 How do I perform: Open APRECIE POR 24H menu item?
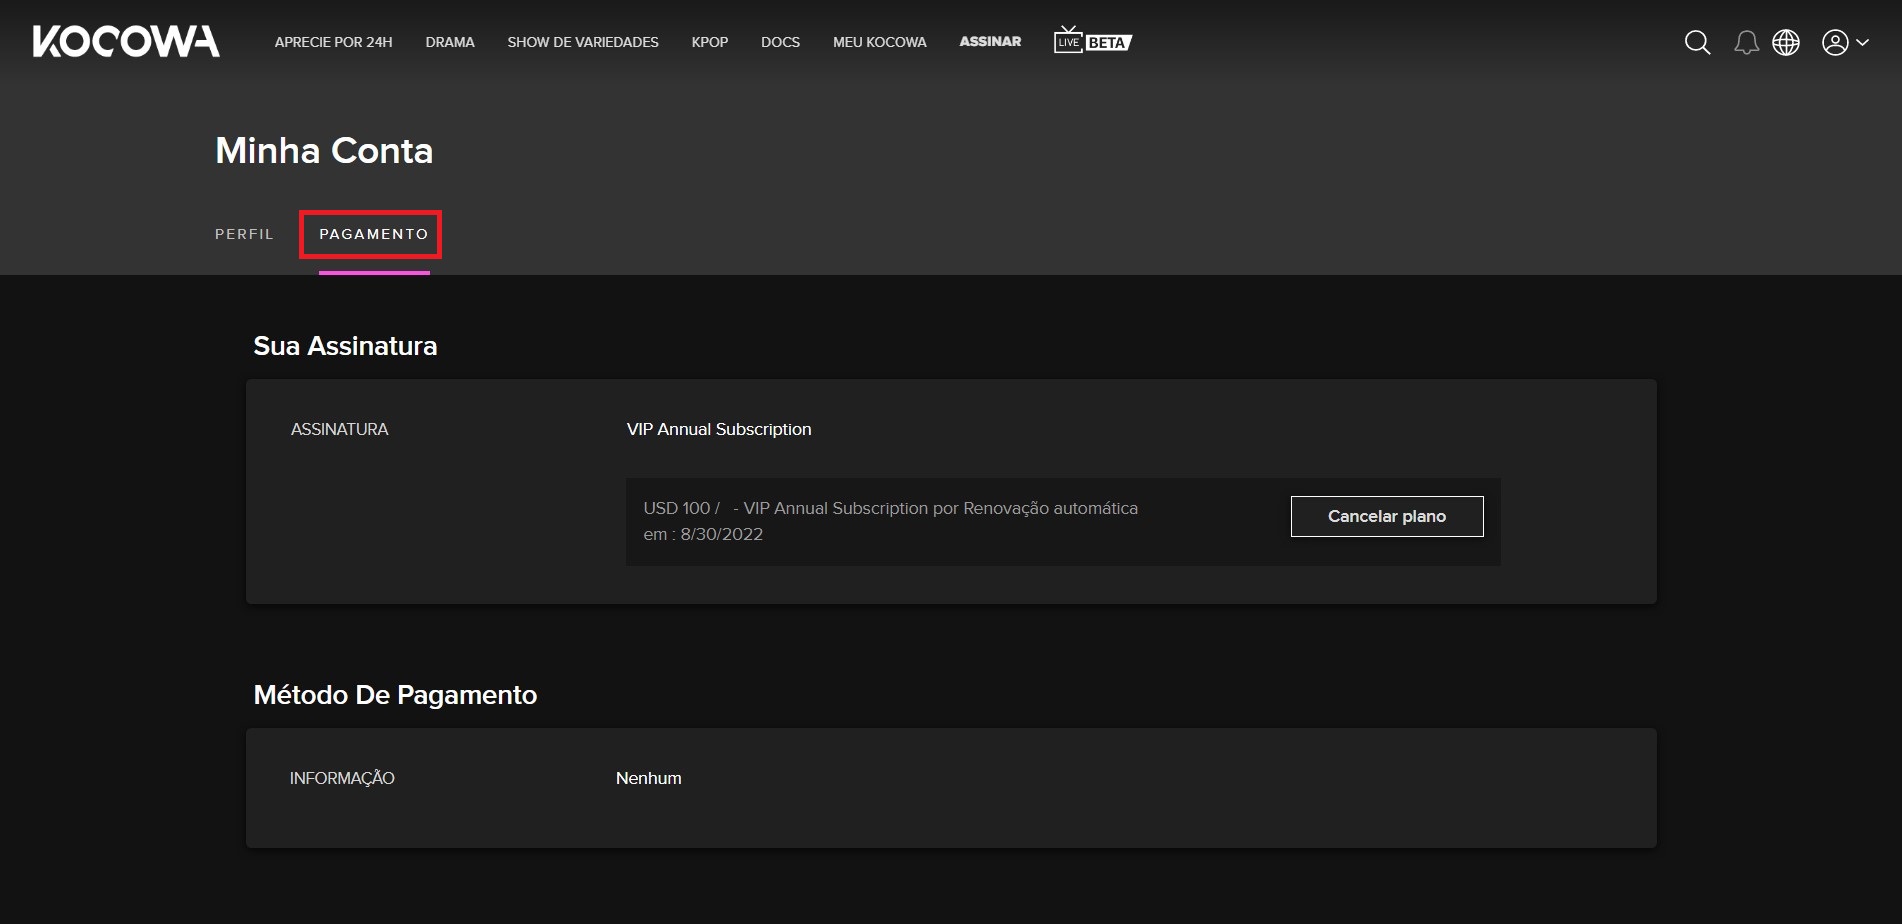333,42
